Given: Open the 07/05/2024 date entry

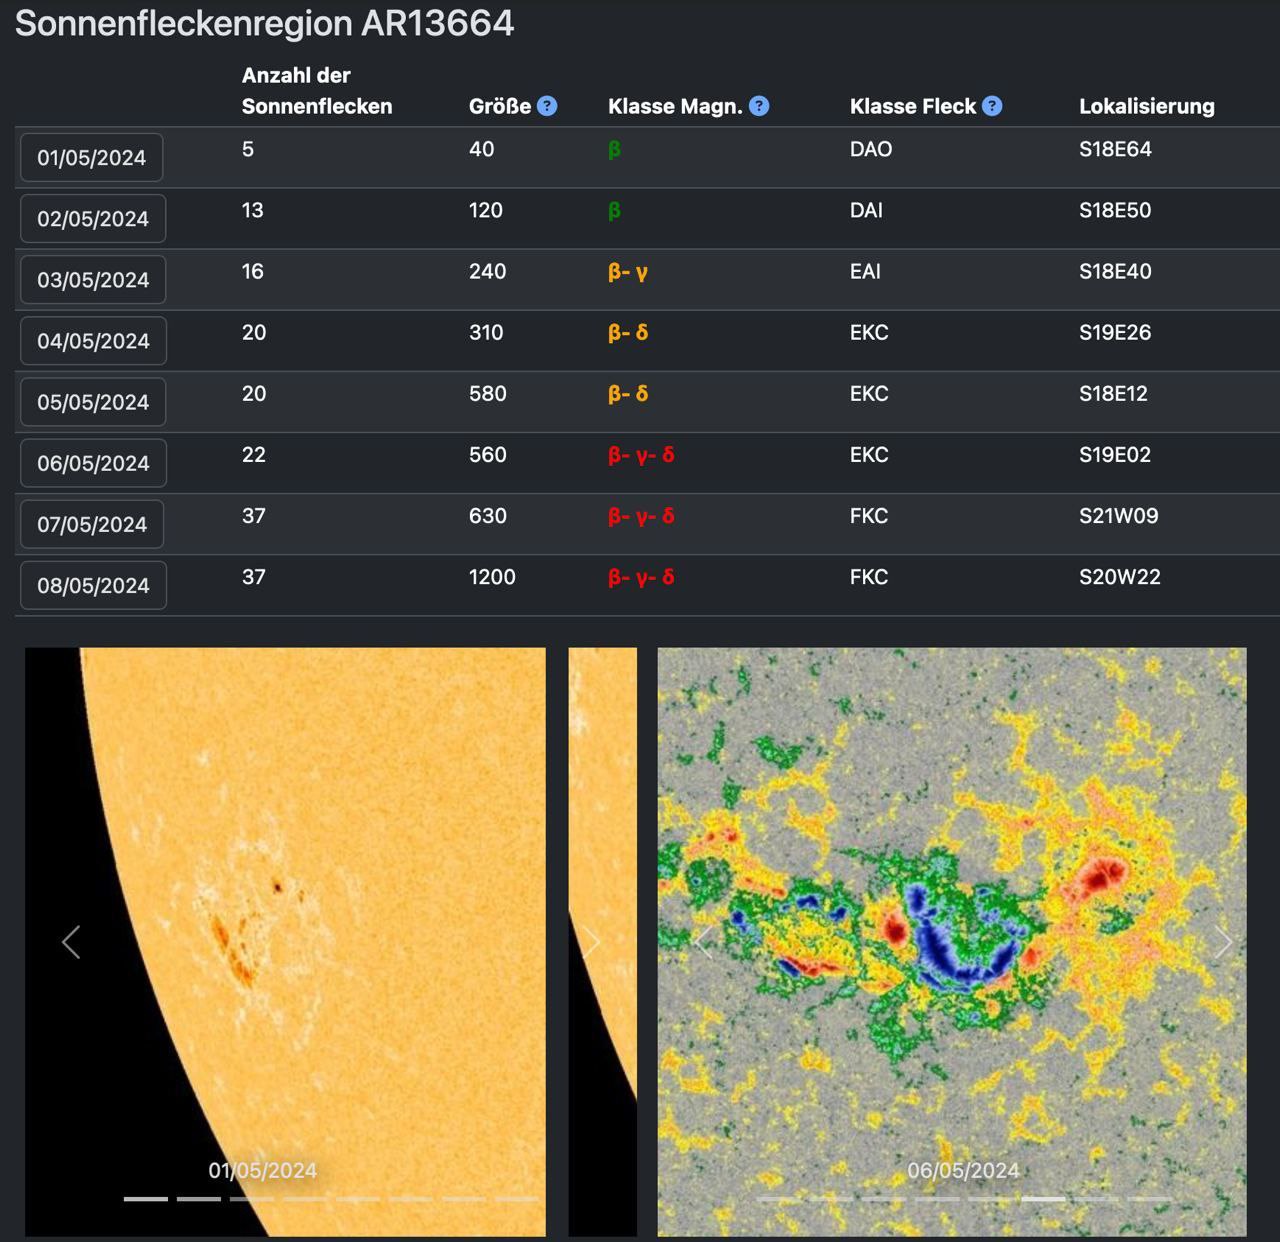Looking at the screenshot, I should (x=92, y=524).
